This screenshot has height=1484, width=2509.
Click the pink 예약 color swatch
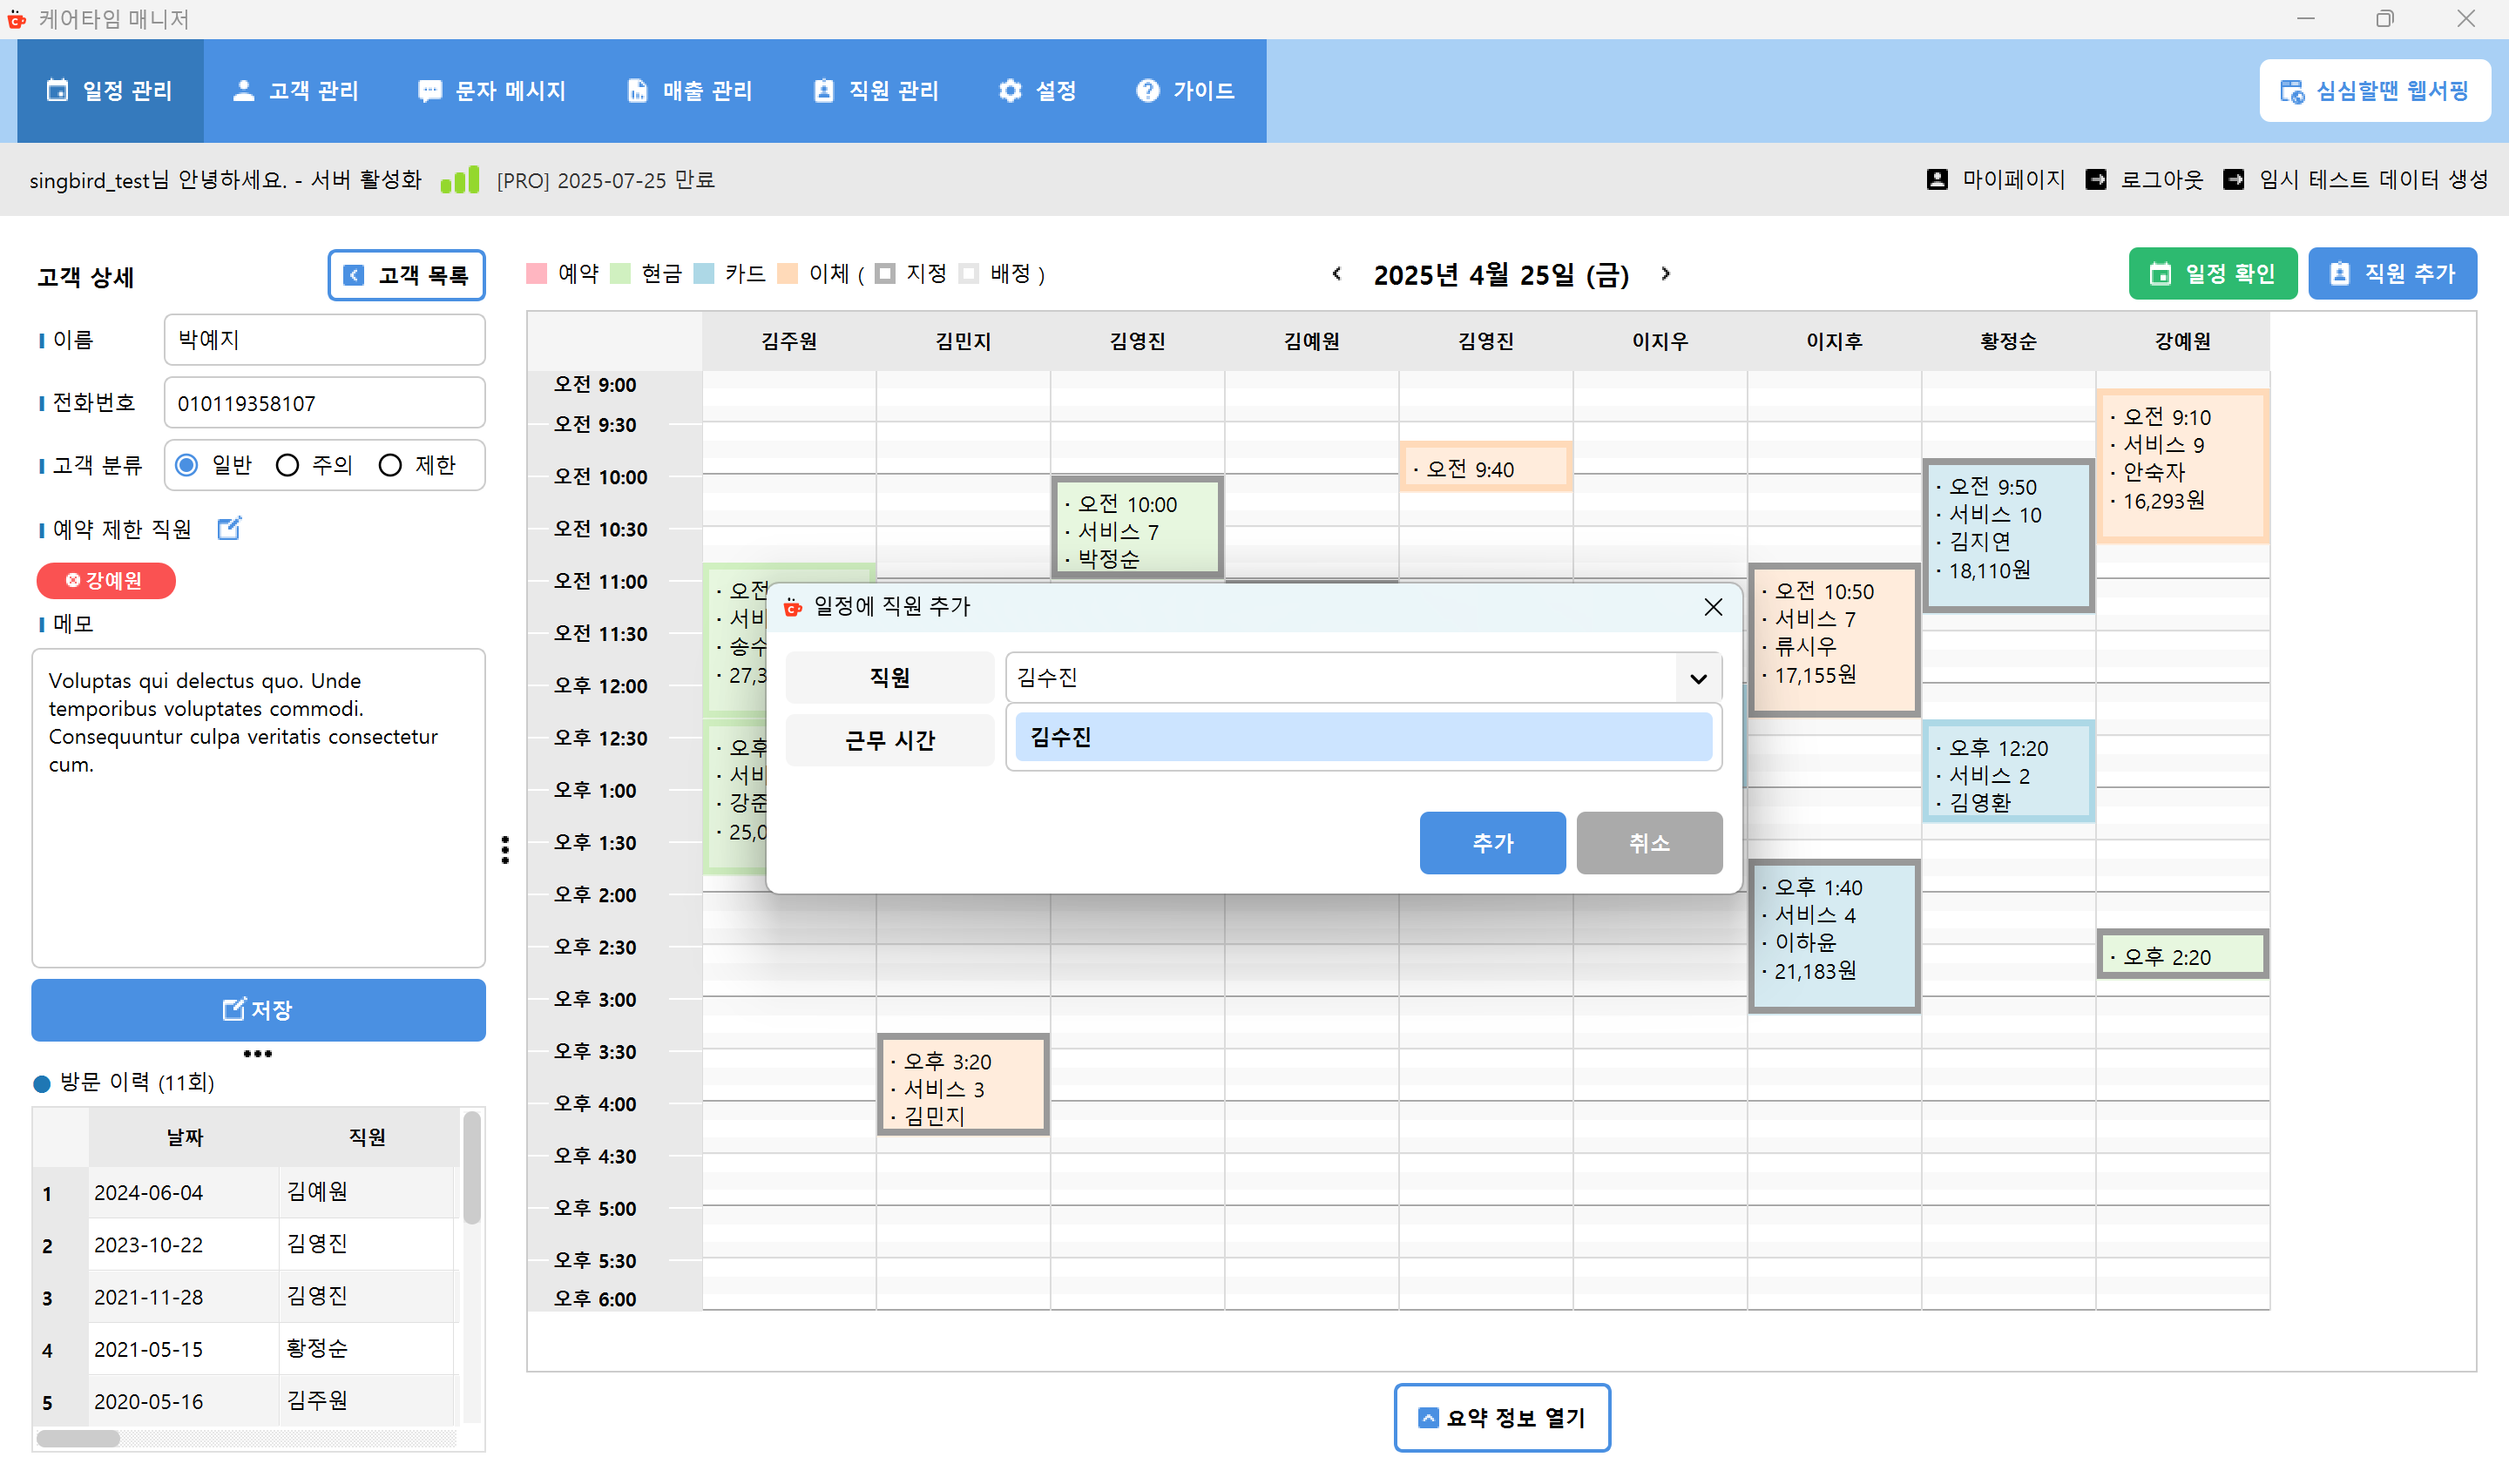[536, 273]
